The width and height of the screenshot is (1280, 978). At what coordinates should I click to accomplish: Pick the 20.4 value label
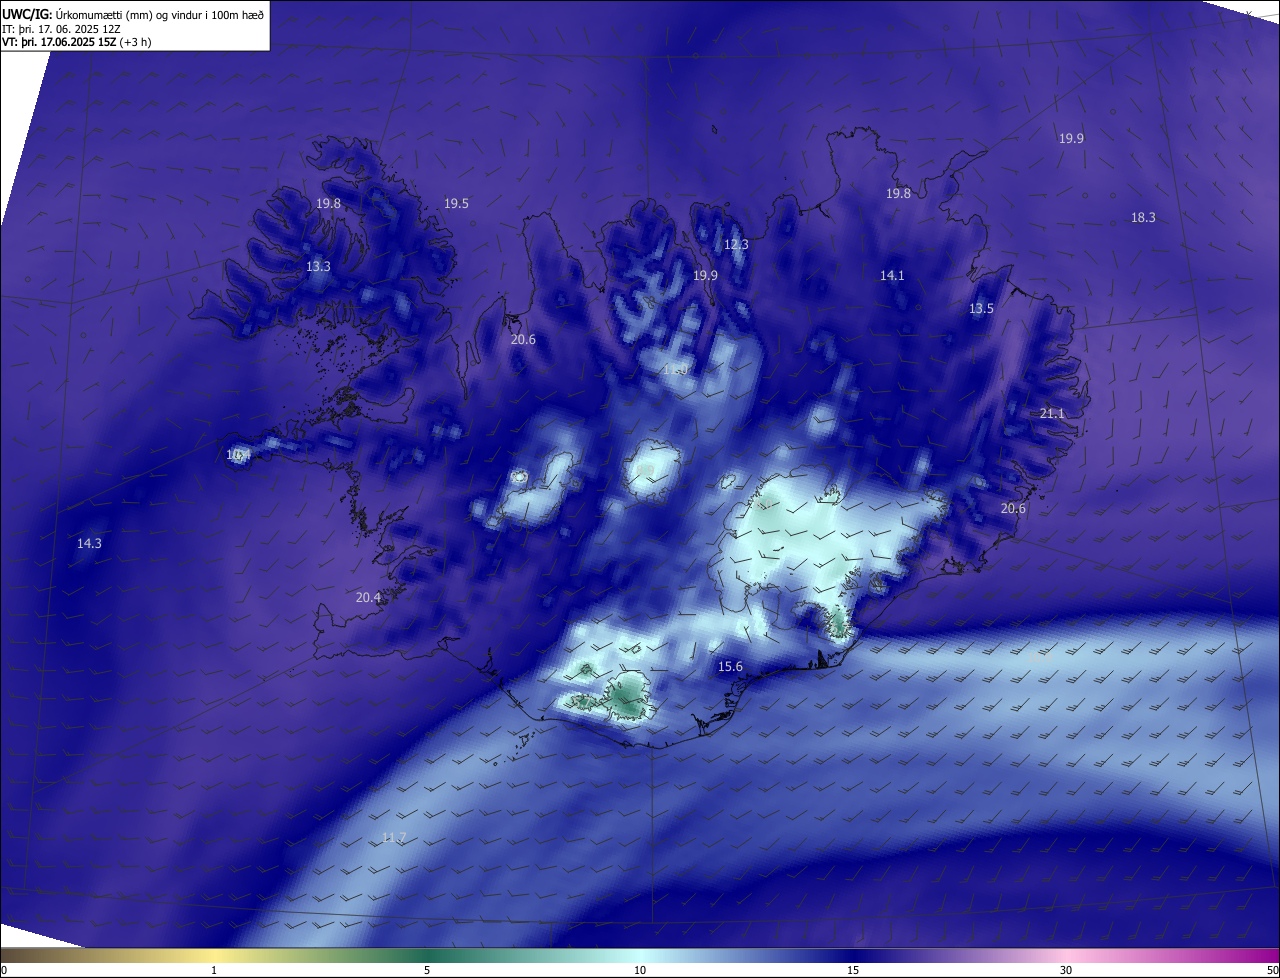pyautogui.click(x=368, y=598)
